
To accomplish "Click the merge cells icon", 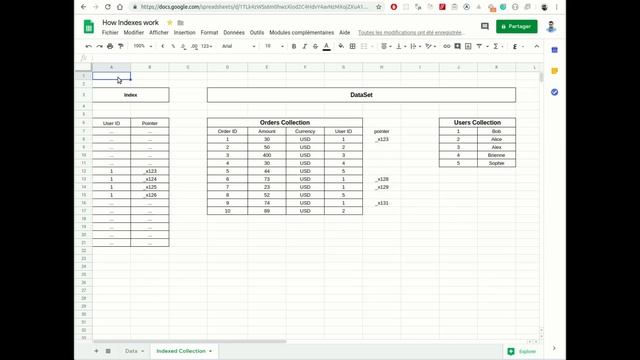I will [x=364, y=47].
